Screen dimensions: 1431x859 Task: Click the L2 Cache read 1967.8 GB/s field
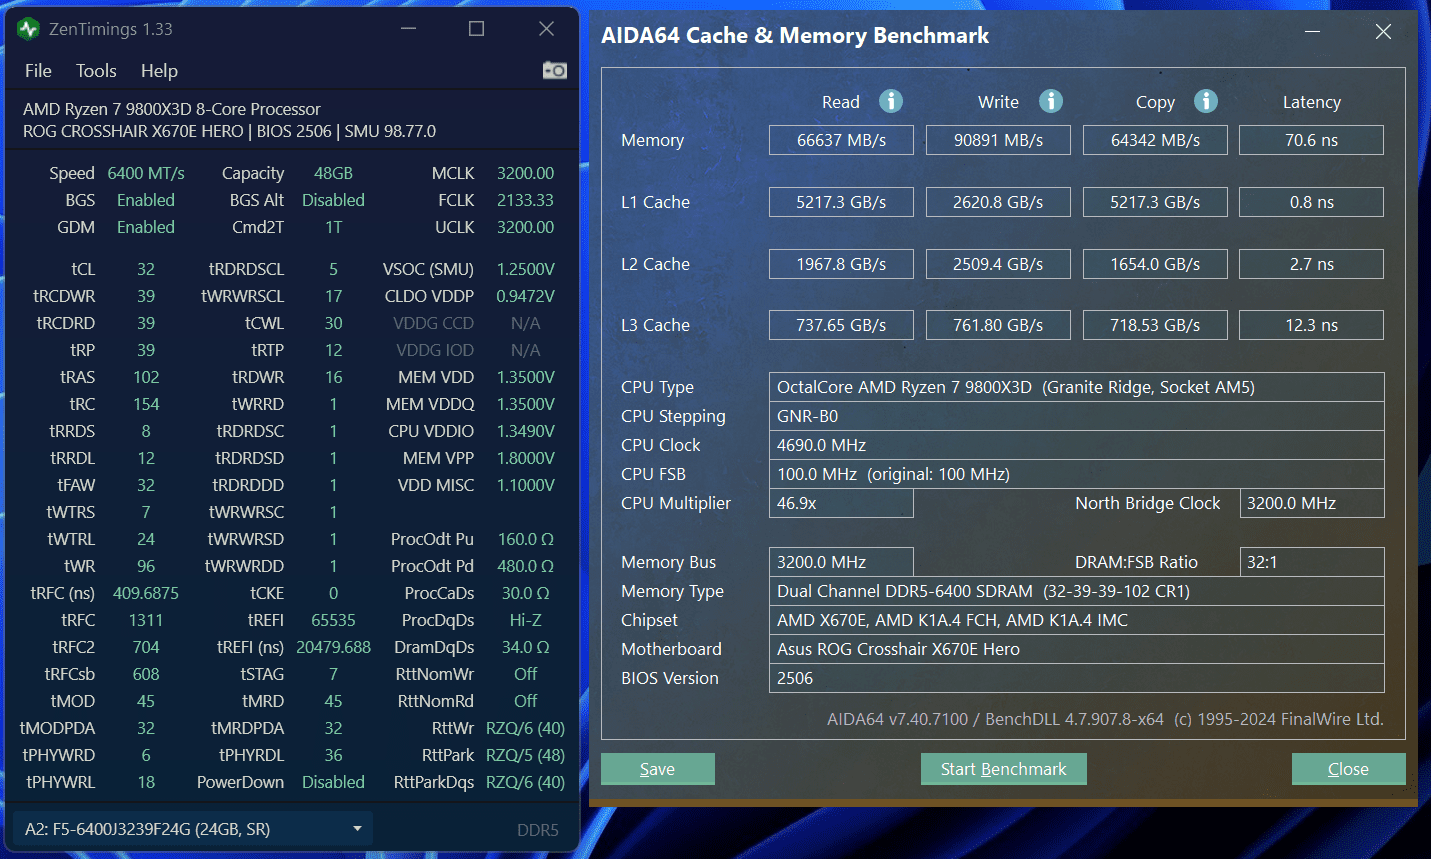841,264
